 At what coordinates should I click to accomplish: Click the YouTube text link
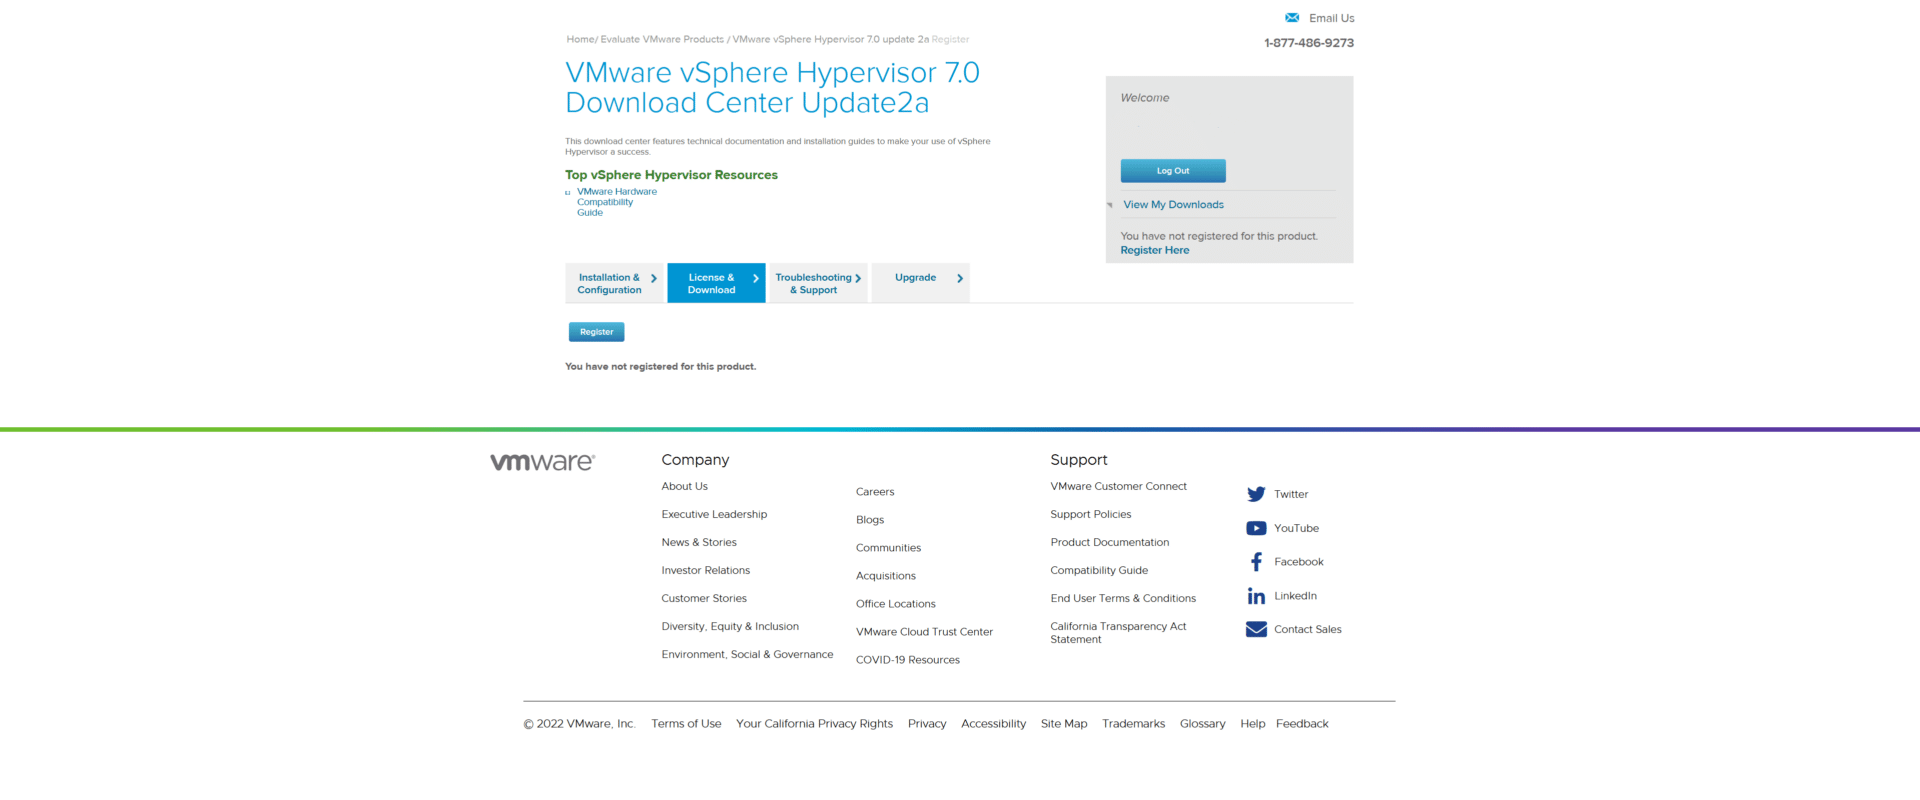(1296, 529)
